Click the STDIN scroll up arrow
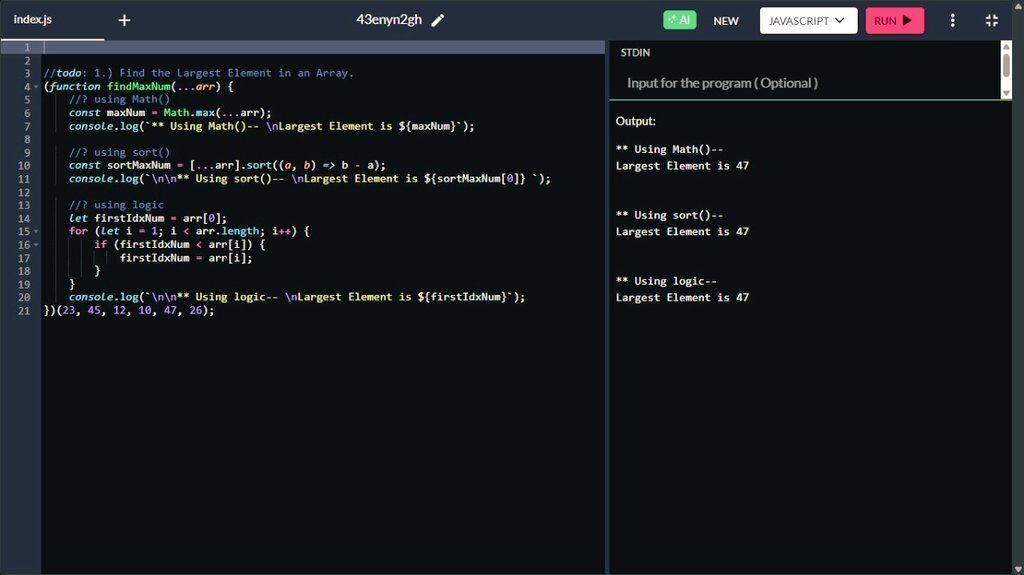The width and height of the screenshot is (1024, 575). [x=1006, y=46]
